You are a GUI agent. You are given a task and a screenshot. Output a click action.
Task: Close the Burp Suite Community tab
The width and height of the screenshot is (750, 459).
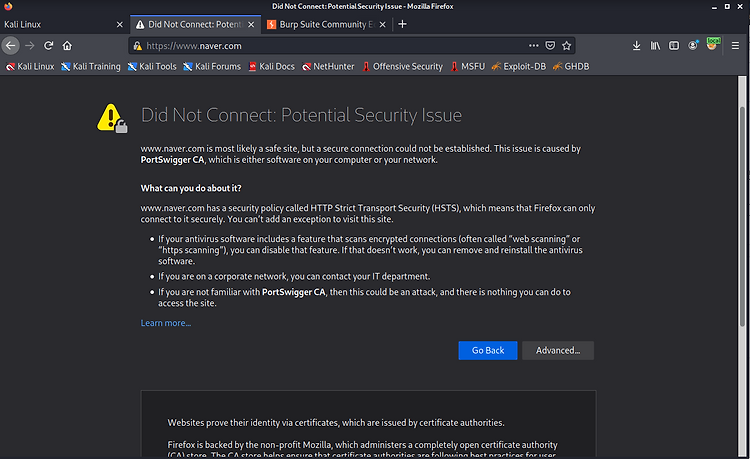point(383,24)
